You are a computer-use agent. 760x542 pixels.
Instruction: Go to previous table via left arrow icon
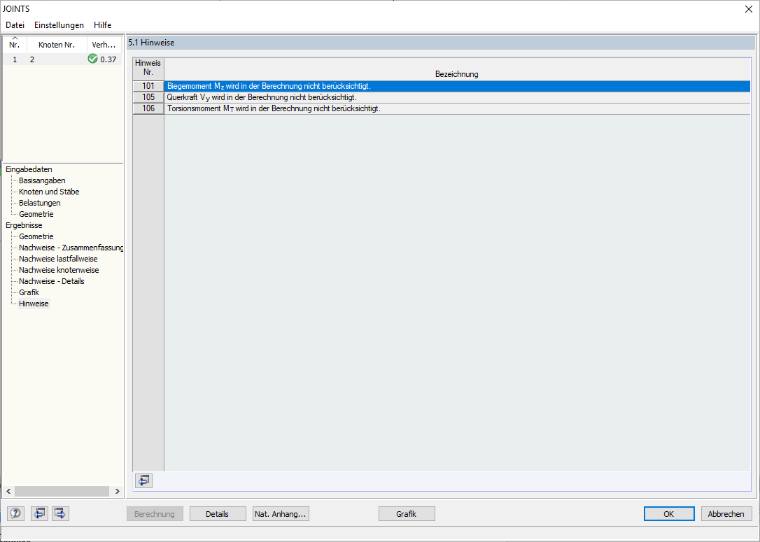[39, 513]
